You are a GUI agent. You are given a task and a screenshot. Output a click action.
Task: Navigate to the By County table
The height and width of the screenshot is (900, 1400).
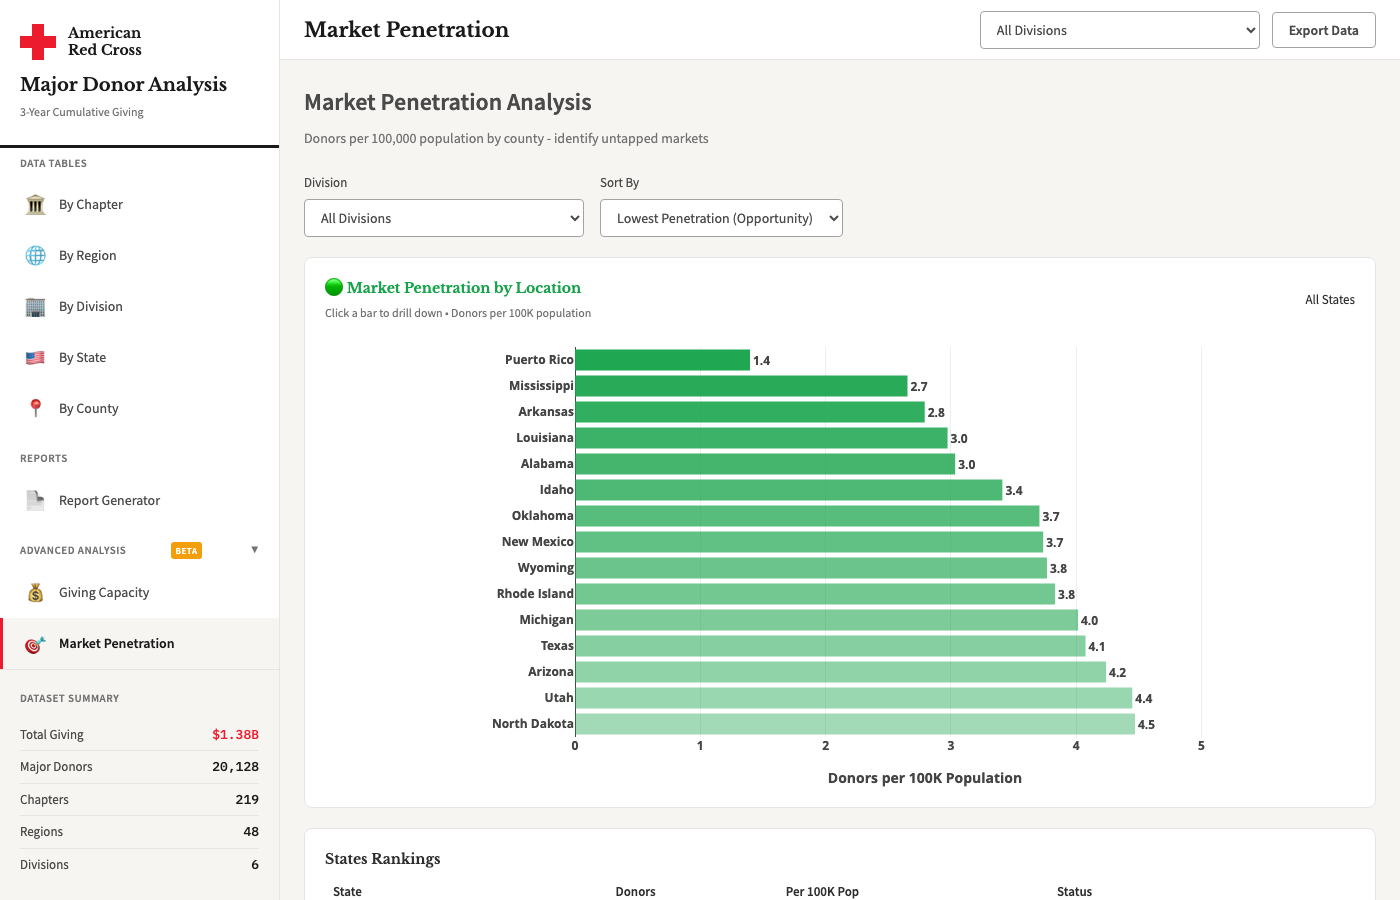(140, 409)
